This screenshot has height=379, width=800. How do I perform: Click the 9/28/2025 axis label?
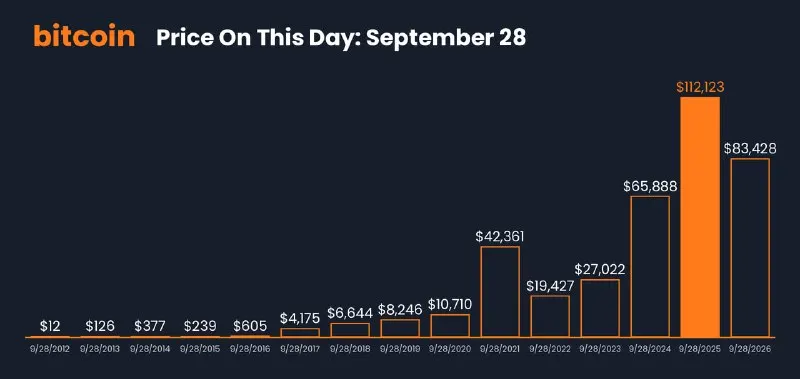700,350
